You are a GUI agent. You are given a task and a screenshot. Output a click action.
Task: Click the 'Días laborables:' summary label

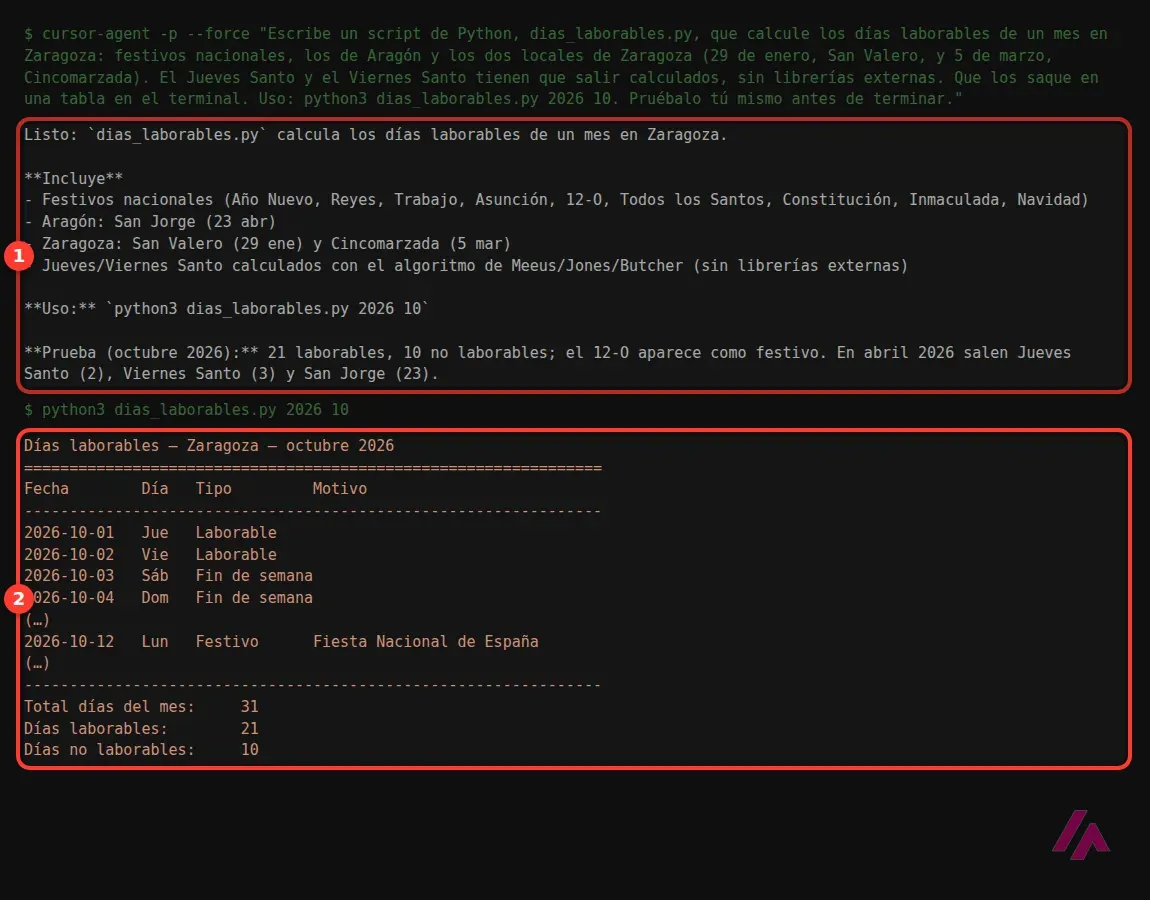point(96,728)
